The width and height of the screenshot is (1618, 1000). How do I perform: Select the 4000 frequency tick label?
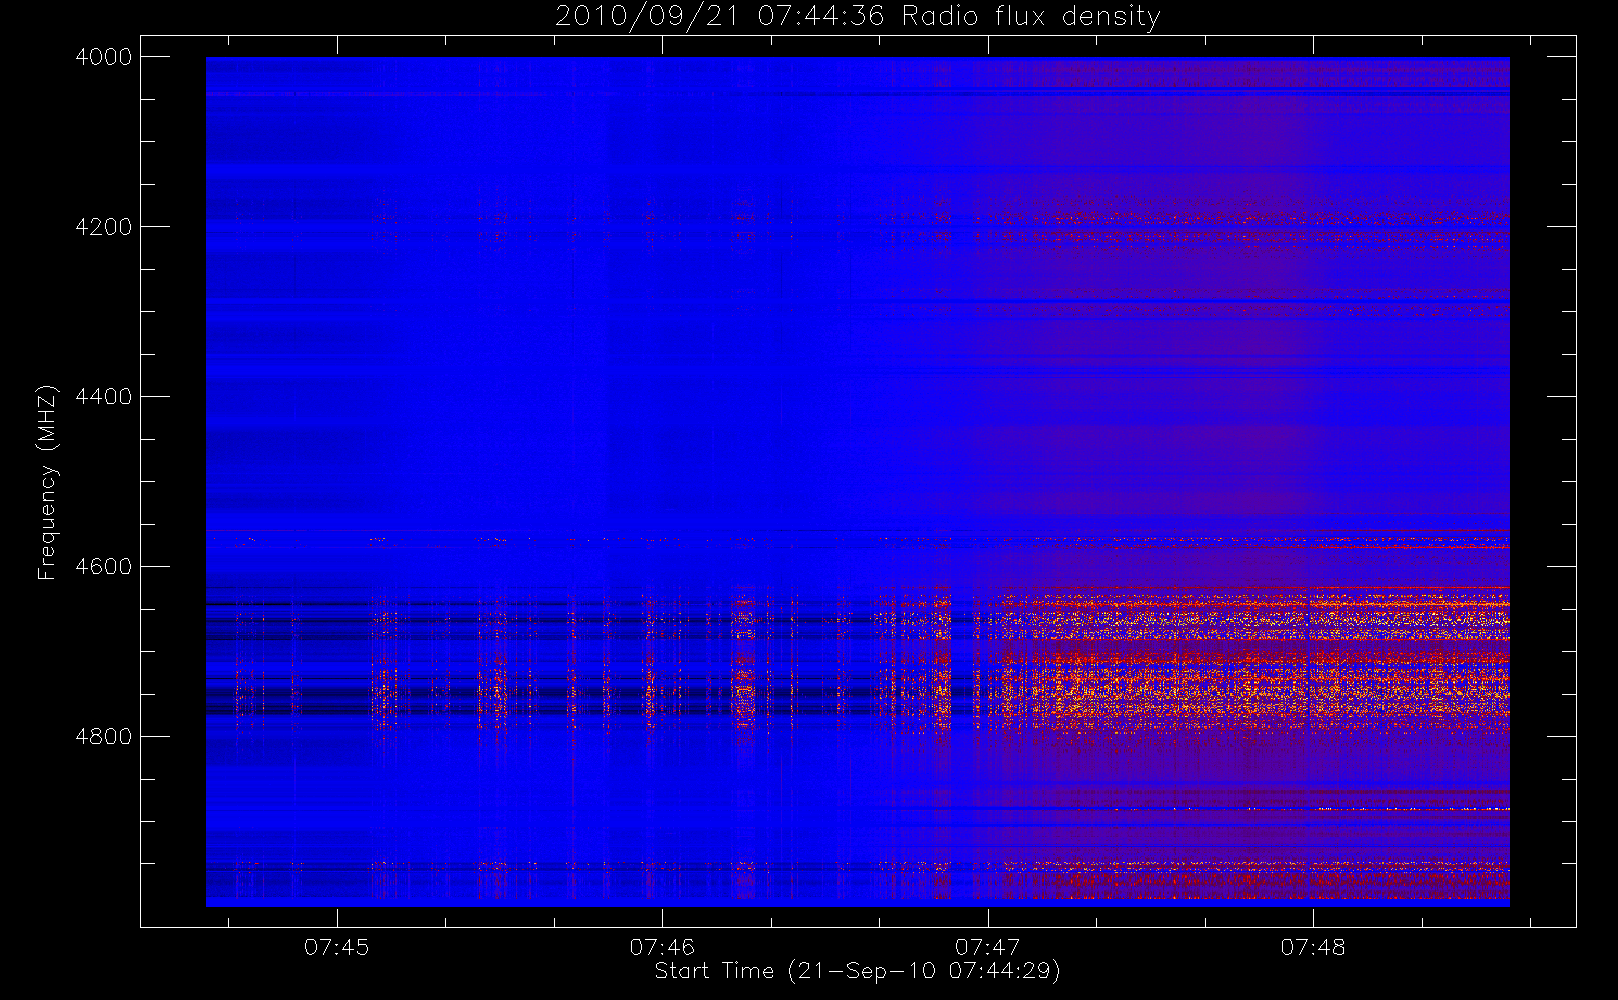click(103, 57)
